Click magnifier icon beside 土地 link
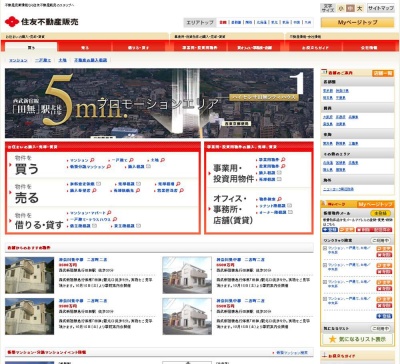This screenshot has width=400, height=364. pos(162,160)
